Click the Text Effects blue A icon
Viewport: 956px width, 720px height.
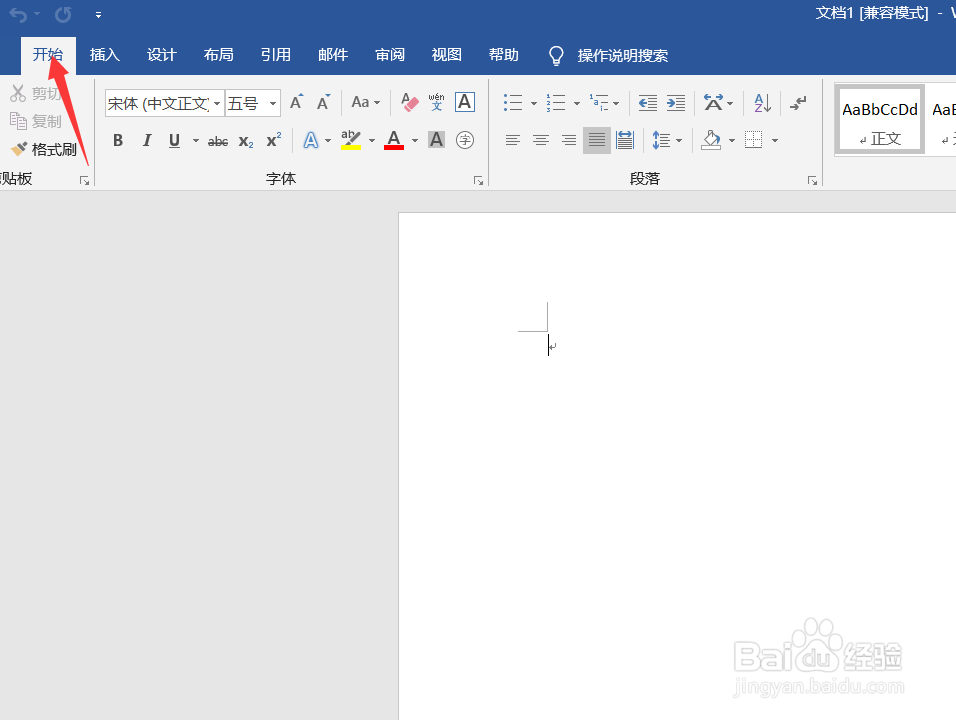(x=311, y=141)
